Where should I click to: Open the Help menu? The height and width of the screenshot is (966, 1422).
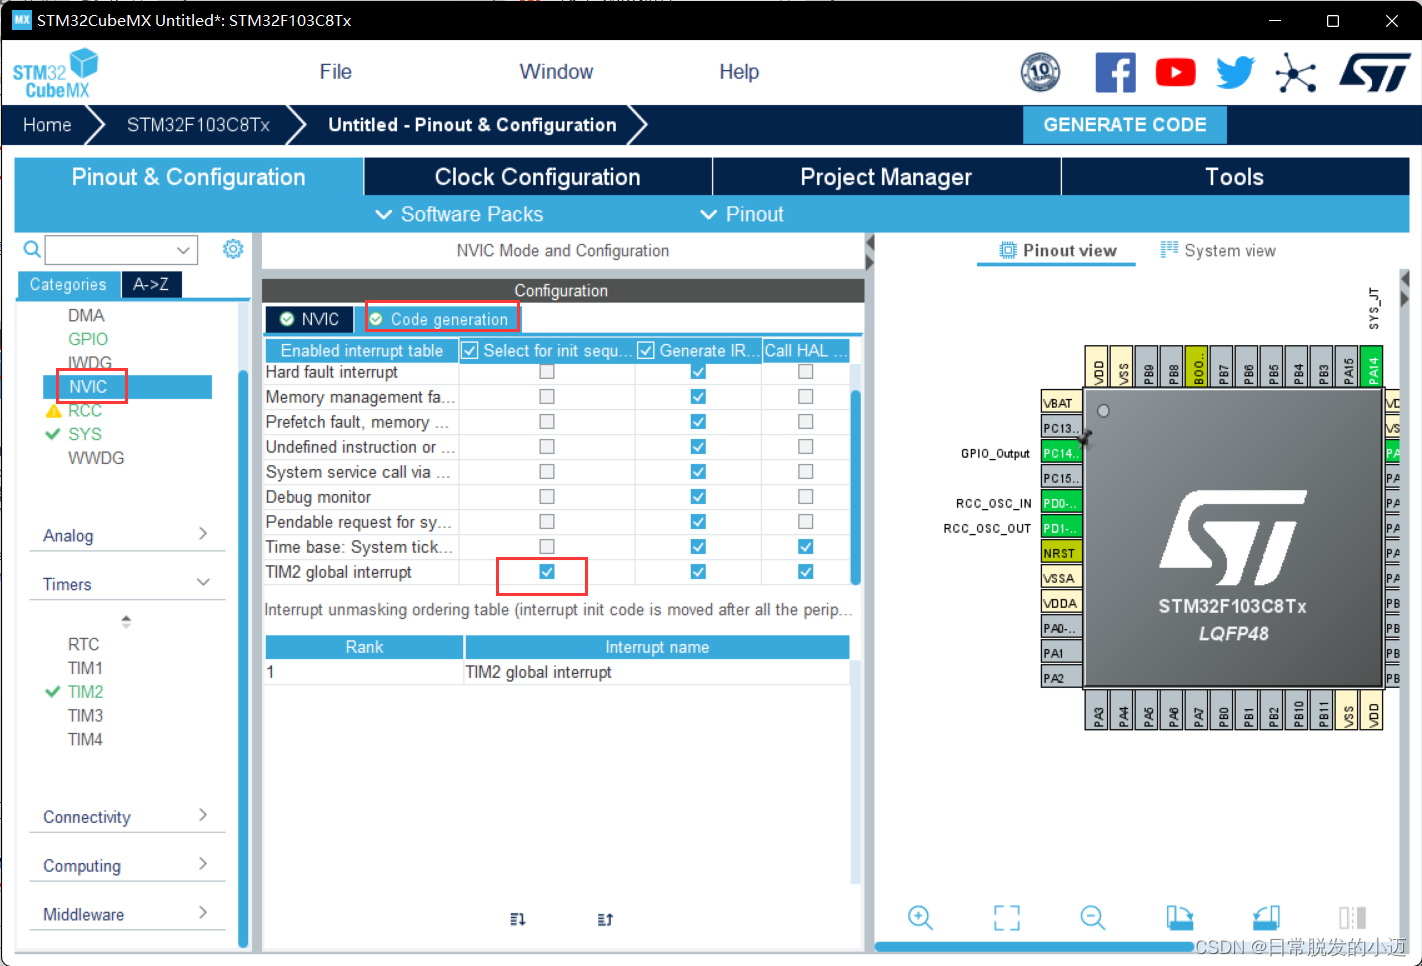click(x=739, y=72)
